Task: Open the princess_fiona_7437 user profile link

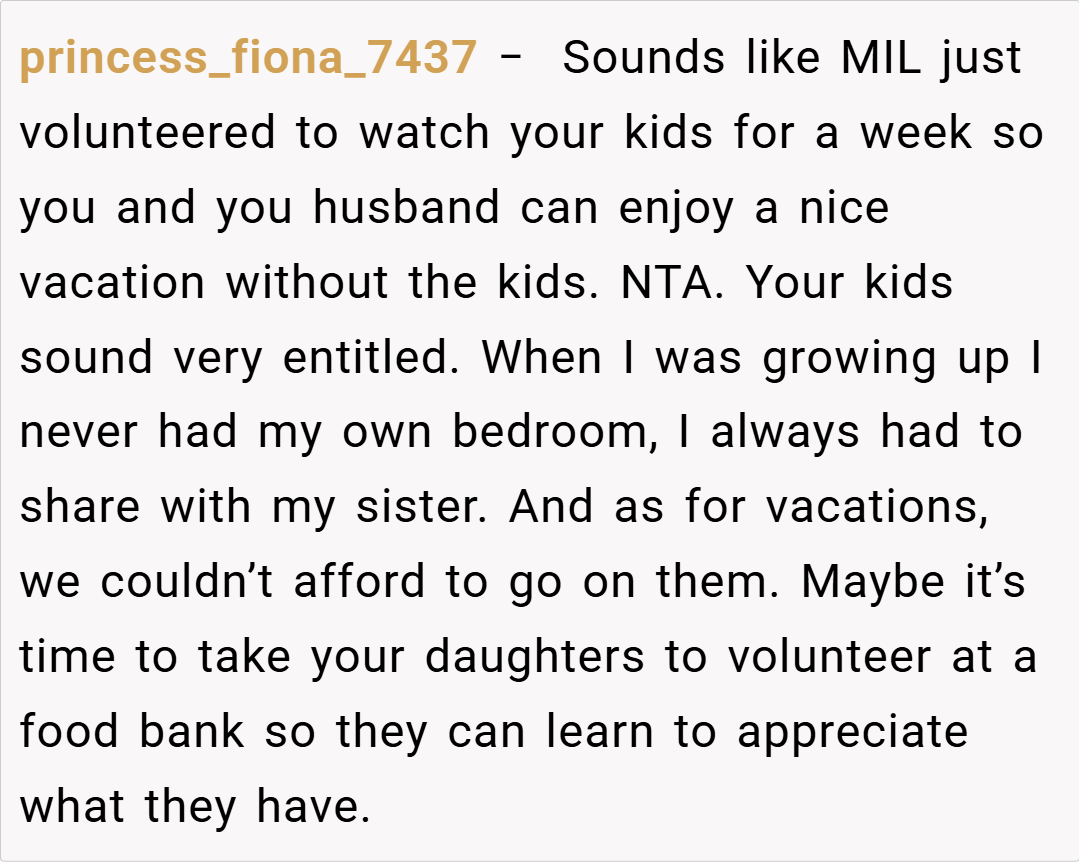Action: tap(248, 59)
